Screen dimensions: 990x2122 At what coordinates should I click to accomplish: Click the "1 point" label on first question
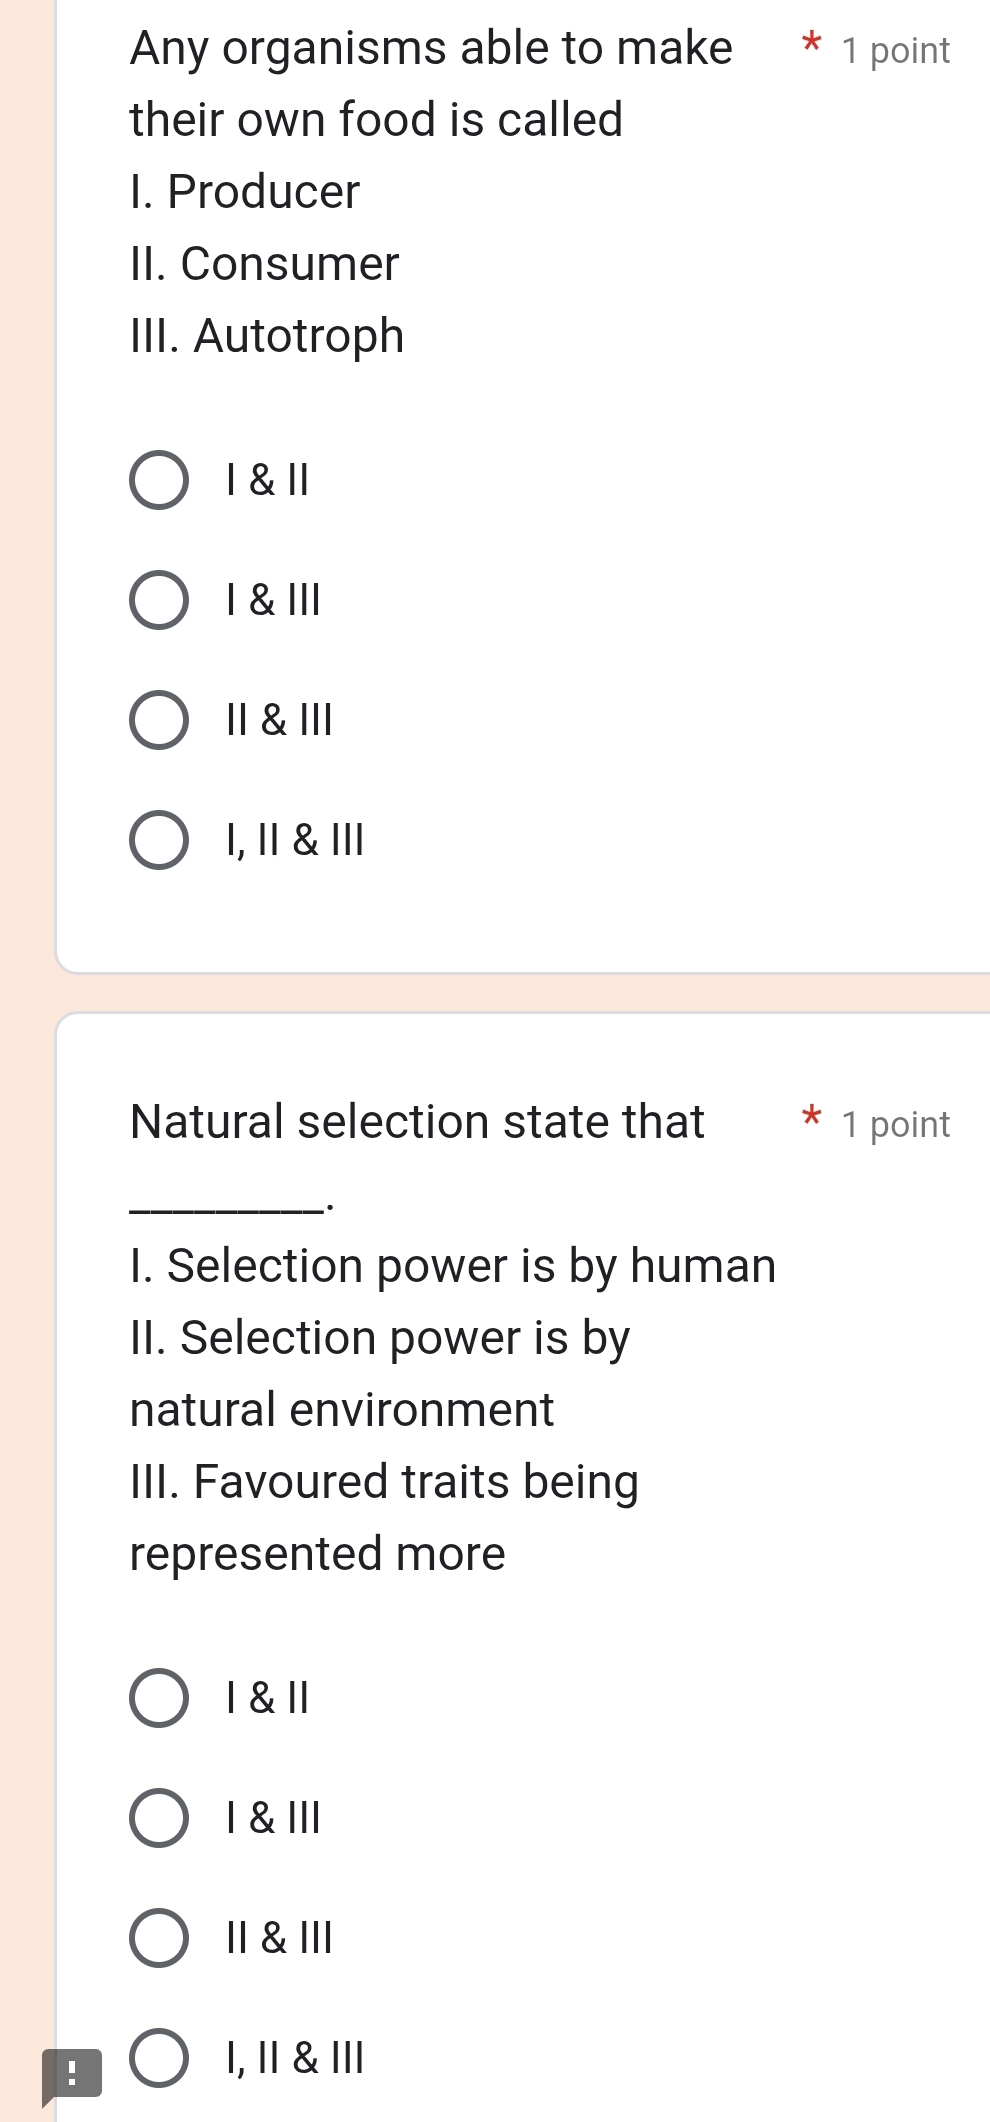(895, 51)
